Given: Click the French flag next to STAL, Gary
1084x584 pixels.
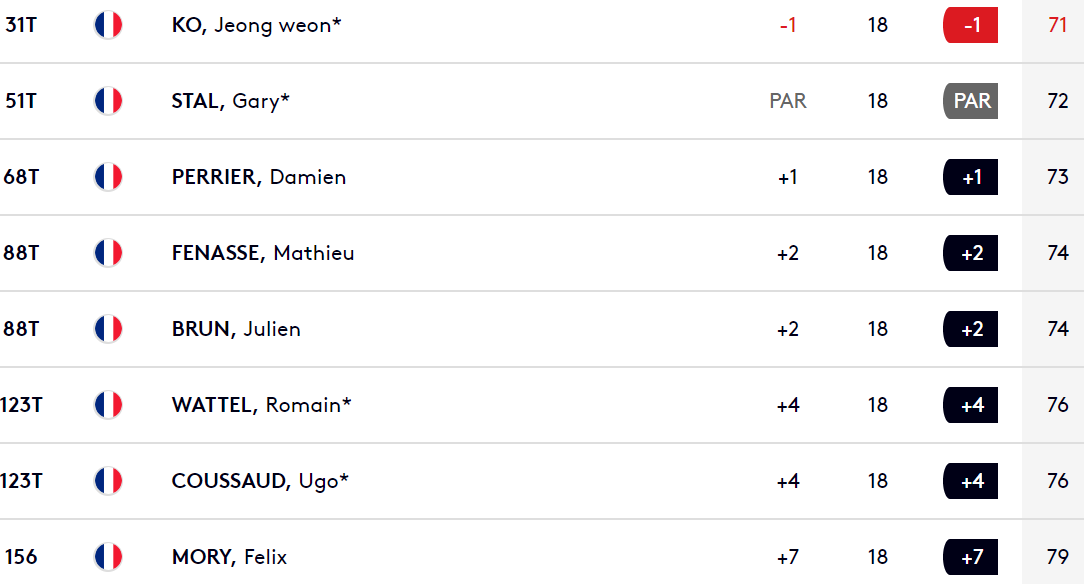Looking at the screenshot, I should 108,101.
